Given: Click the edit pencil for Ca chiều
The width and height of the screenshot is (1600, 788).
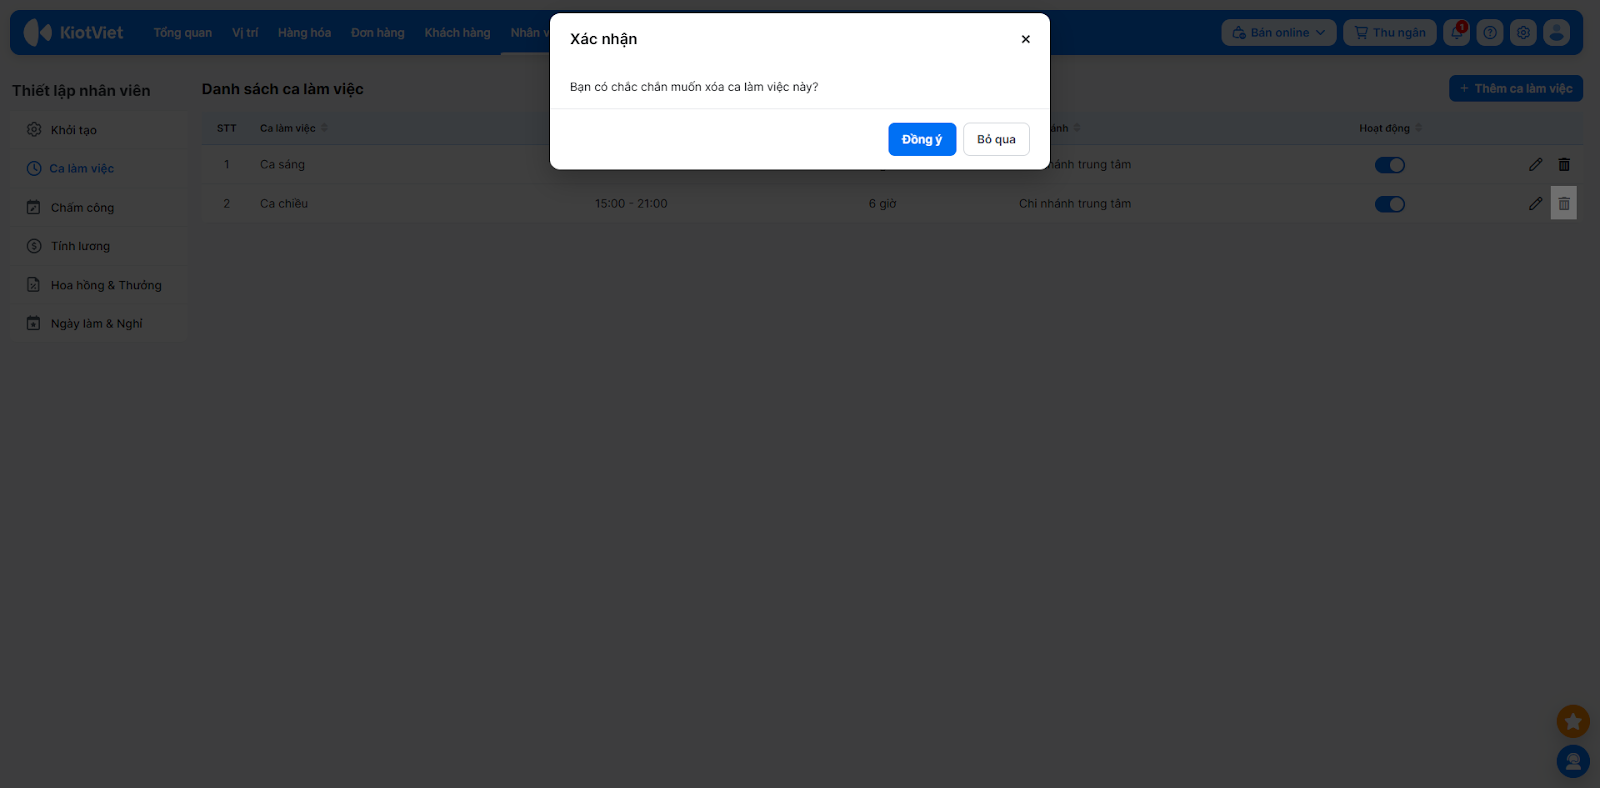Looking at the screenshot, I should pos(1536,204).
